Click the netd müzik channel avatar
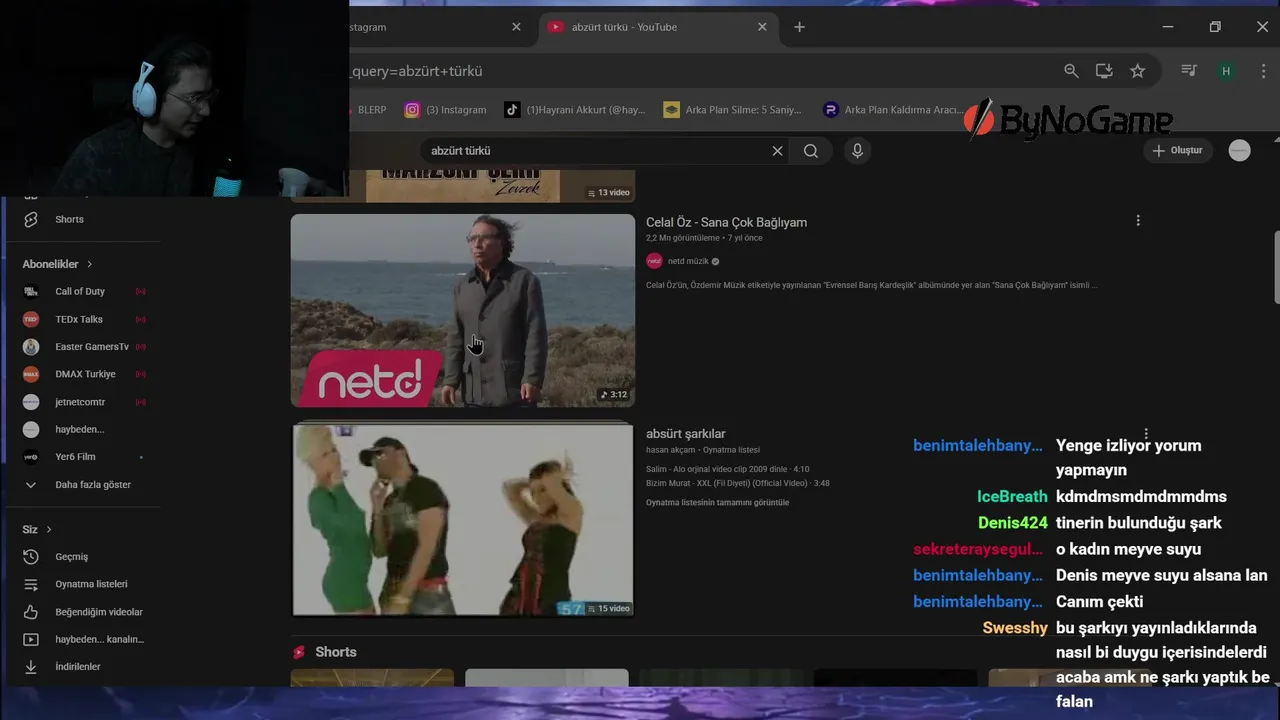The image size is (1280, 720). (x=654, y=261)
